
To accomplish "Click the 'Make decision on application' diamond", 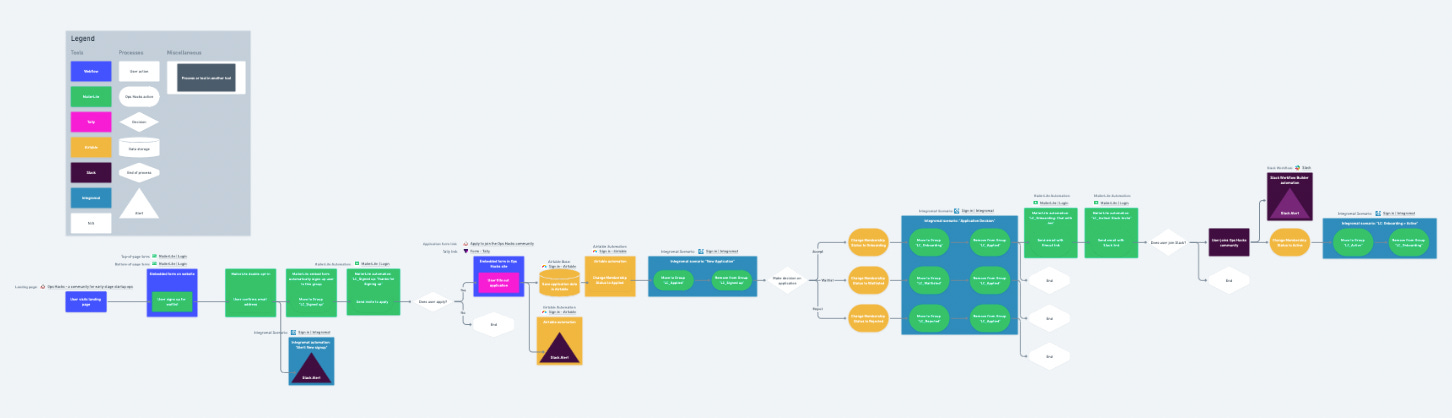I will [x=788, y=282].
